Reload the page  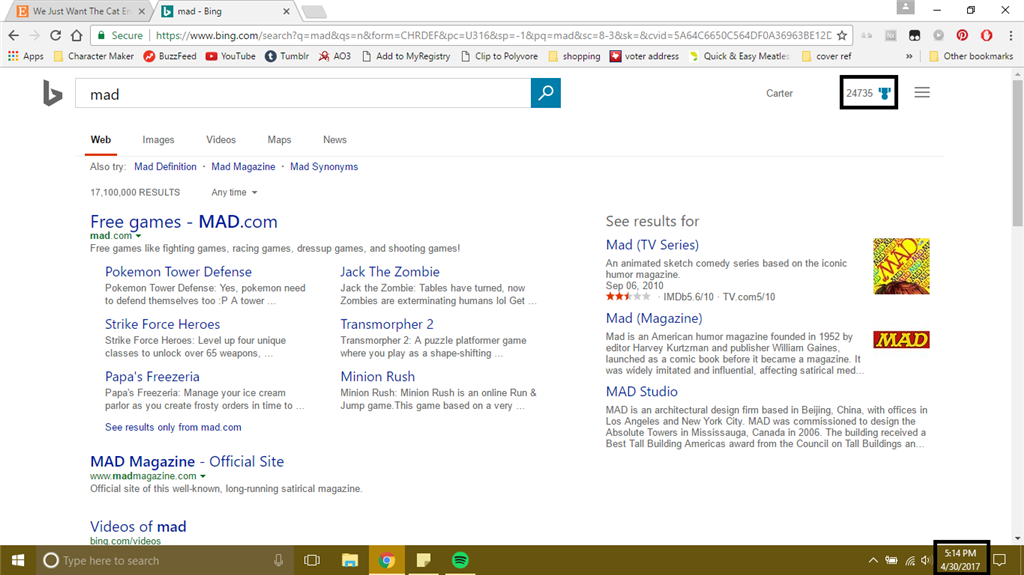(56, 35)
